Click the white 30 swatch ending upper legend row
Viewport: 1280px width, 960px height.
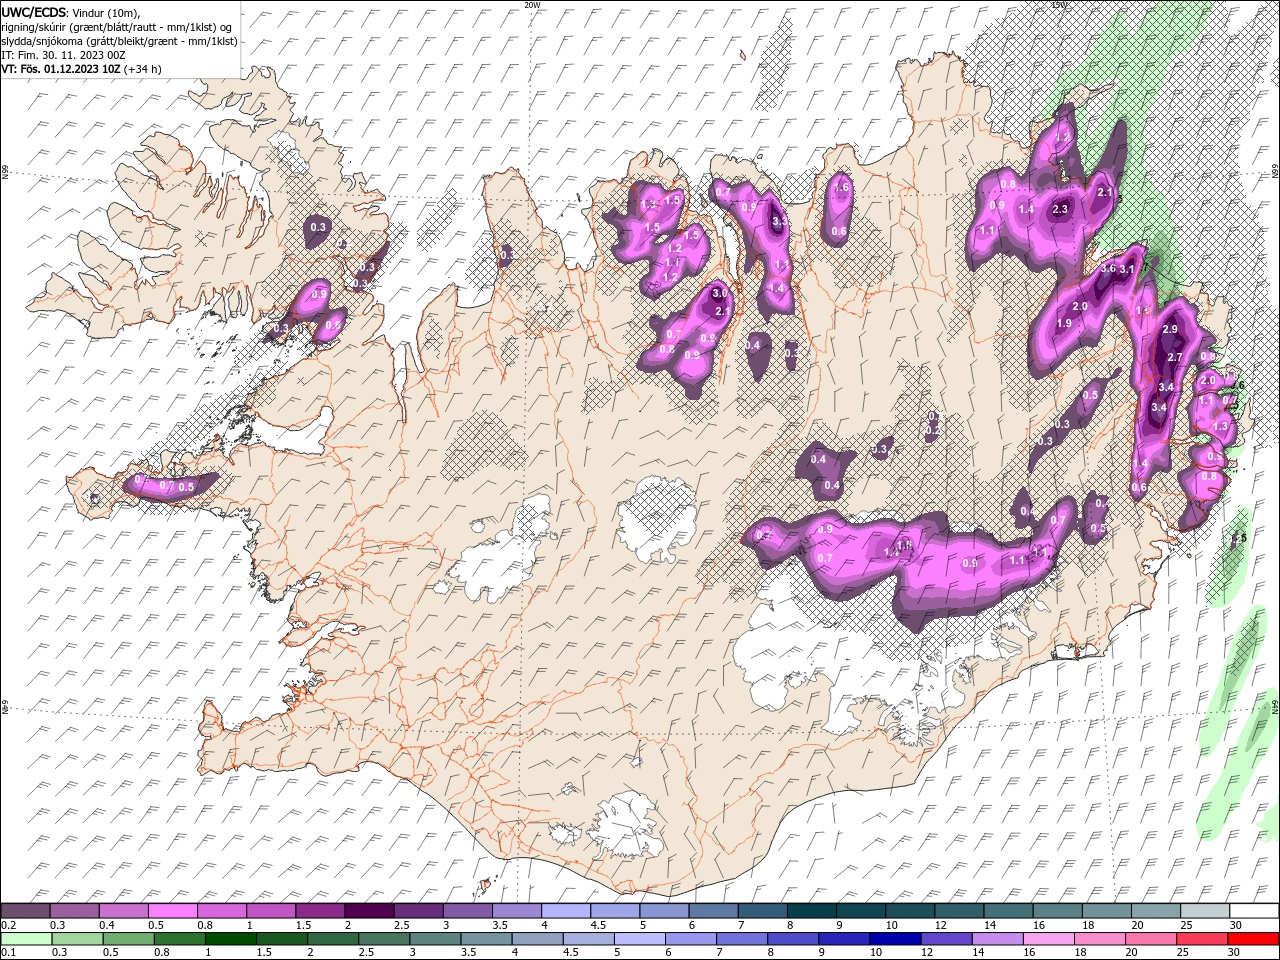pos(1254,912)
